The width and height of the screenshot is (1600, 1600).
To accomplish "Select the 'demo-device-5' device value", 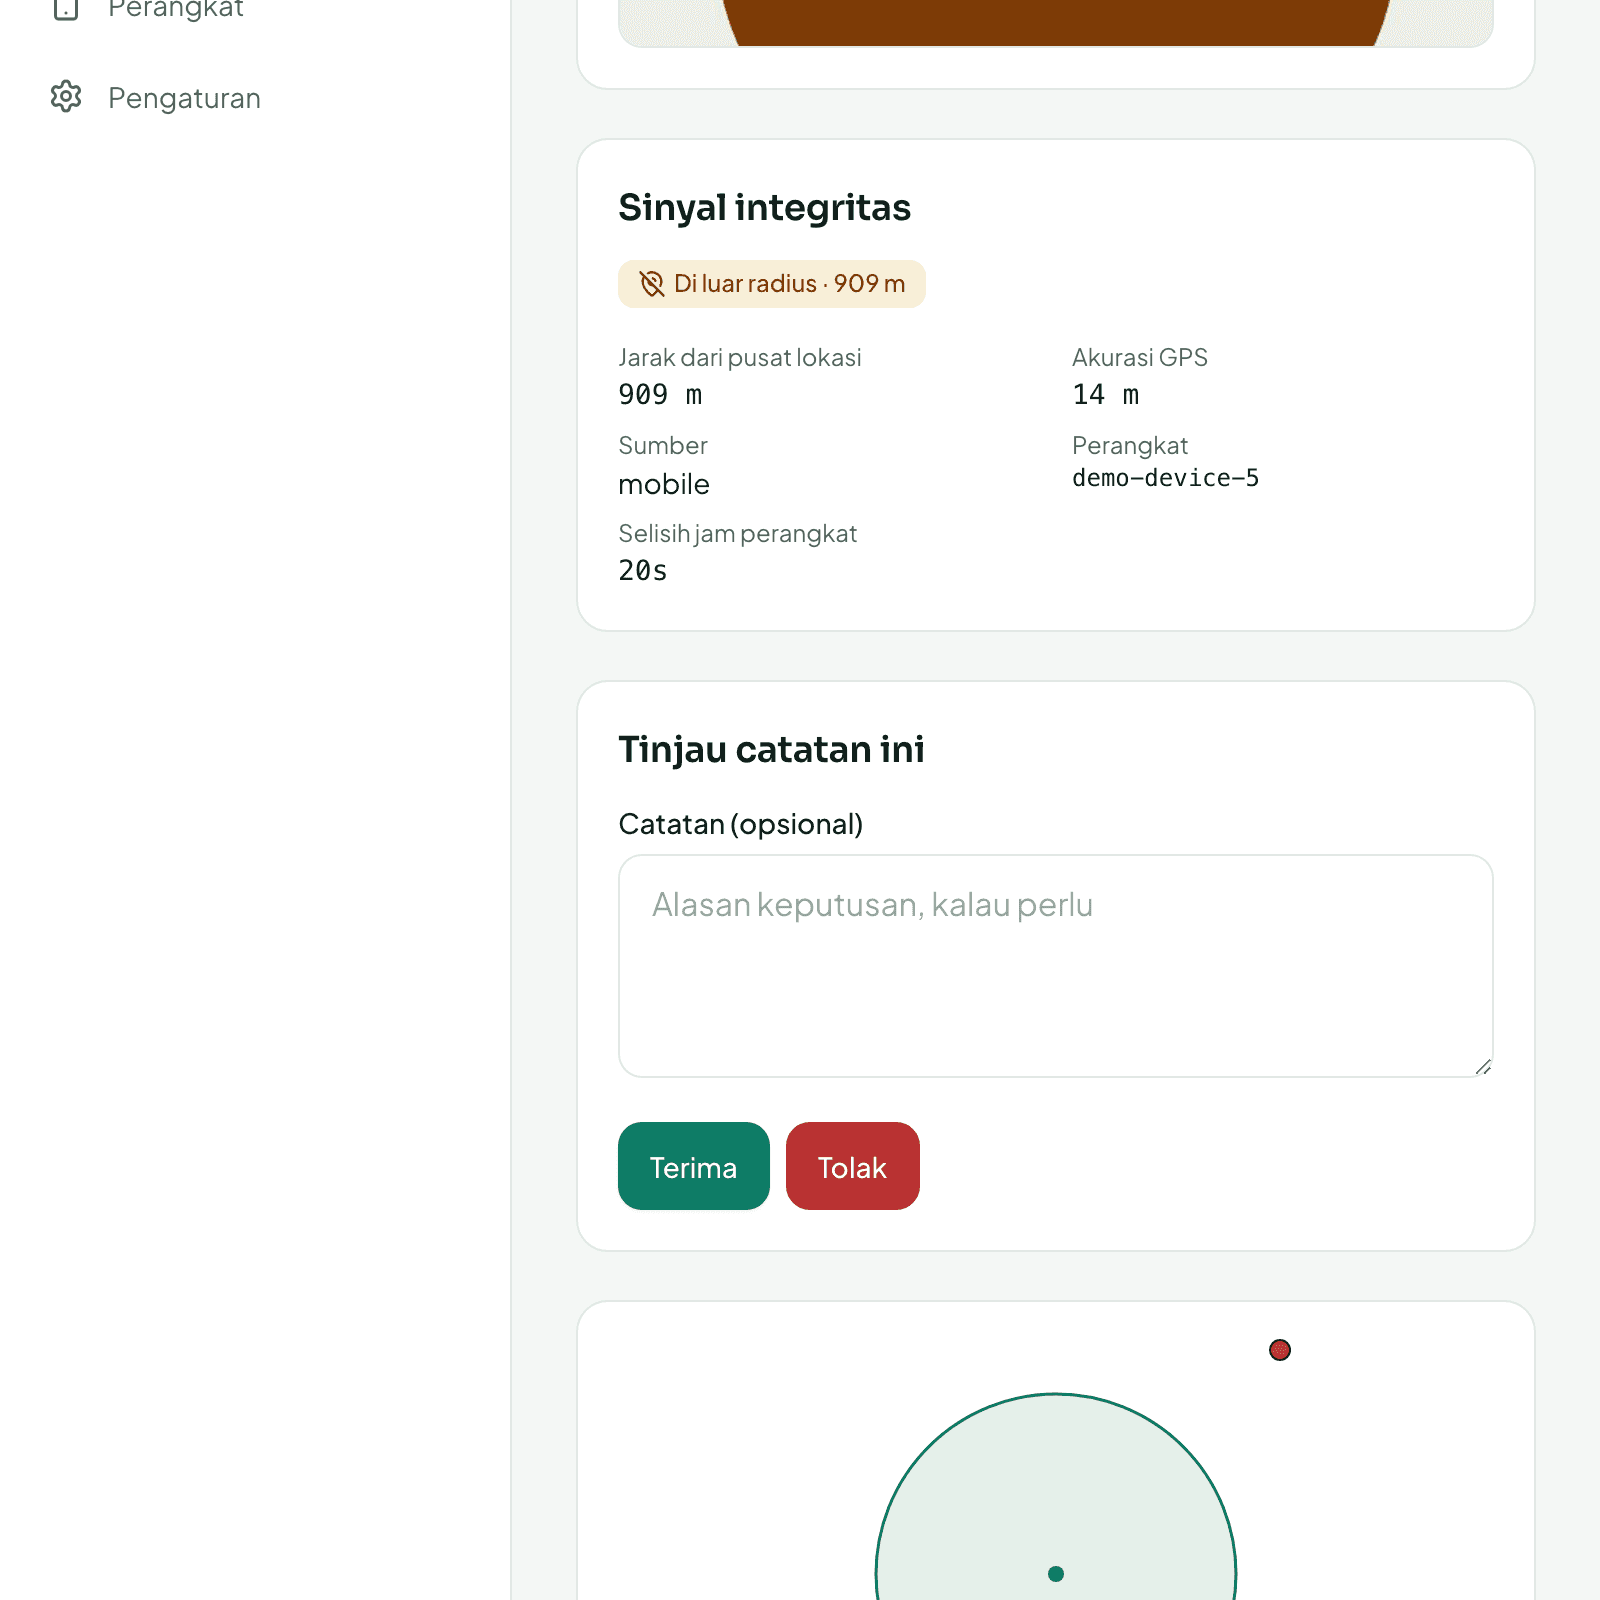I will (1166, 478).
